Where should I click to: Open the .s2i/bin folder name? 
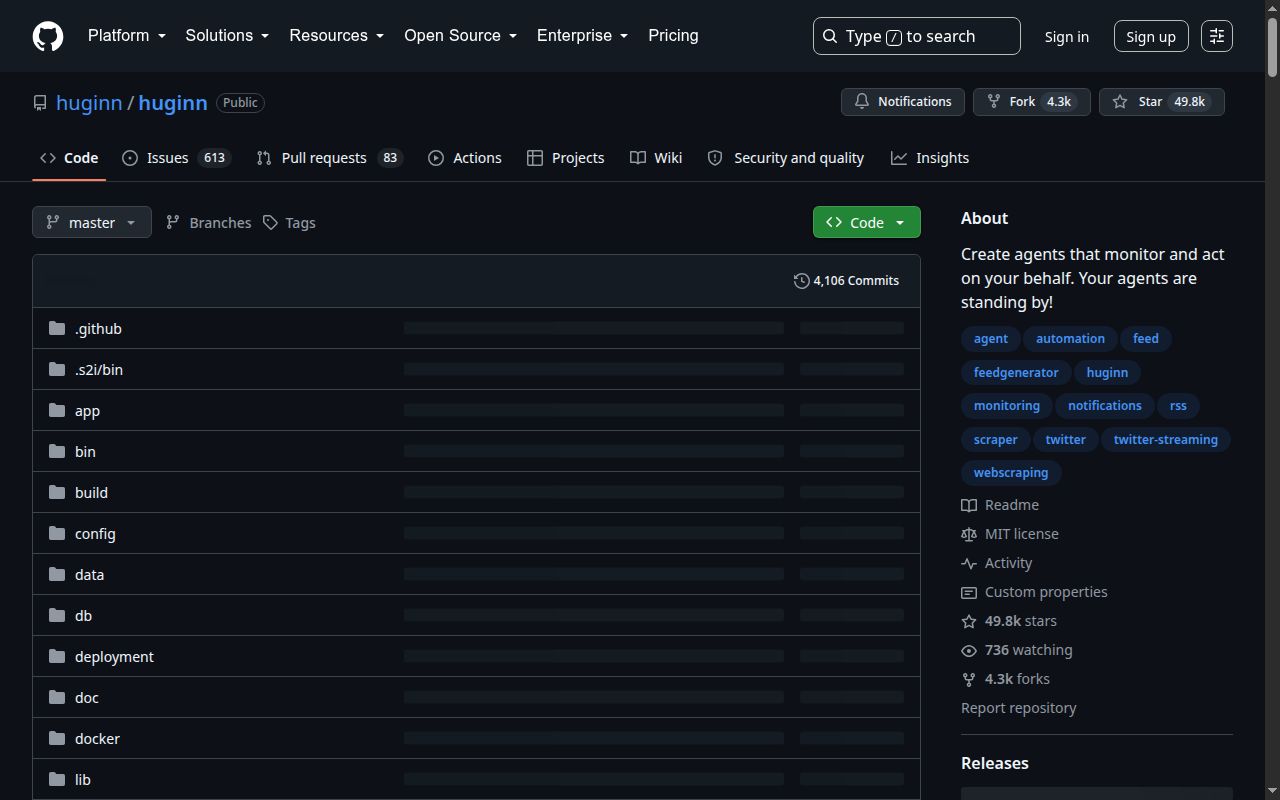[x=99, y=370]
